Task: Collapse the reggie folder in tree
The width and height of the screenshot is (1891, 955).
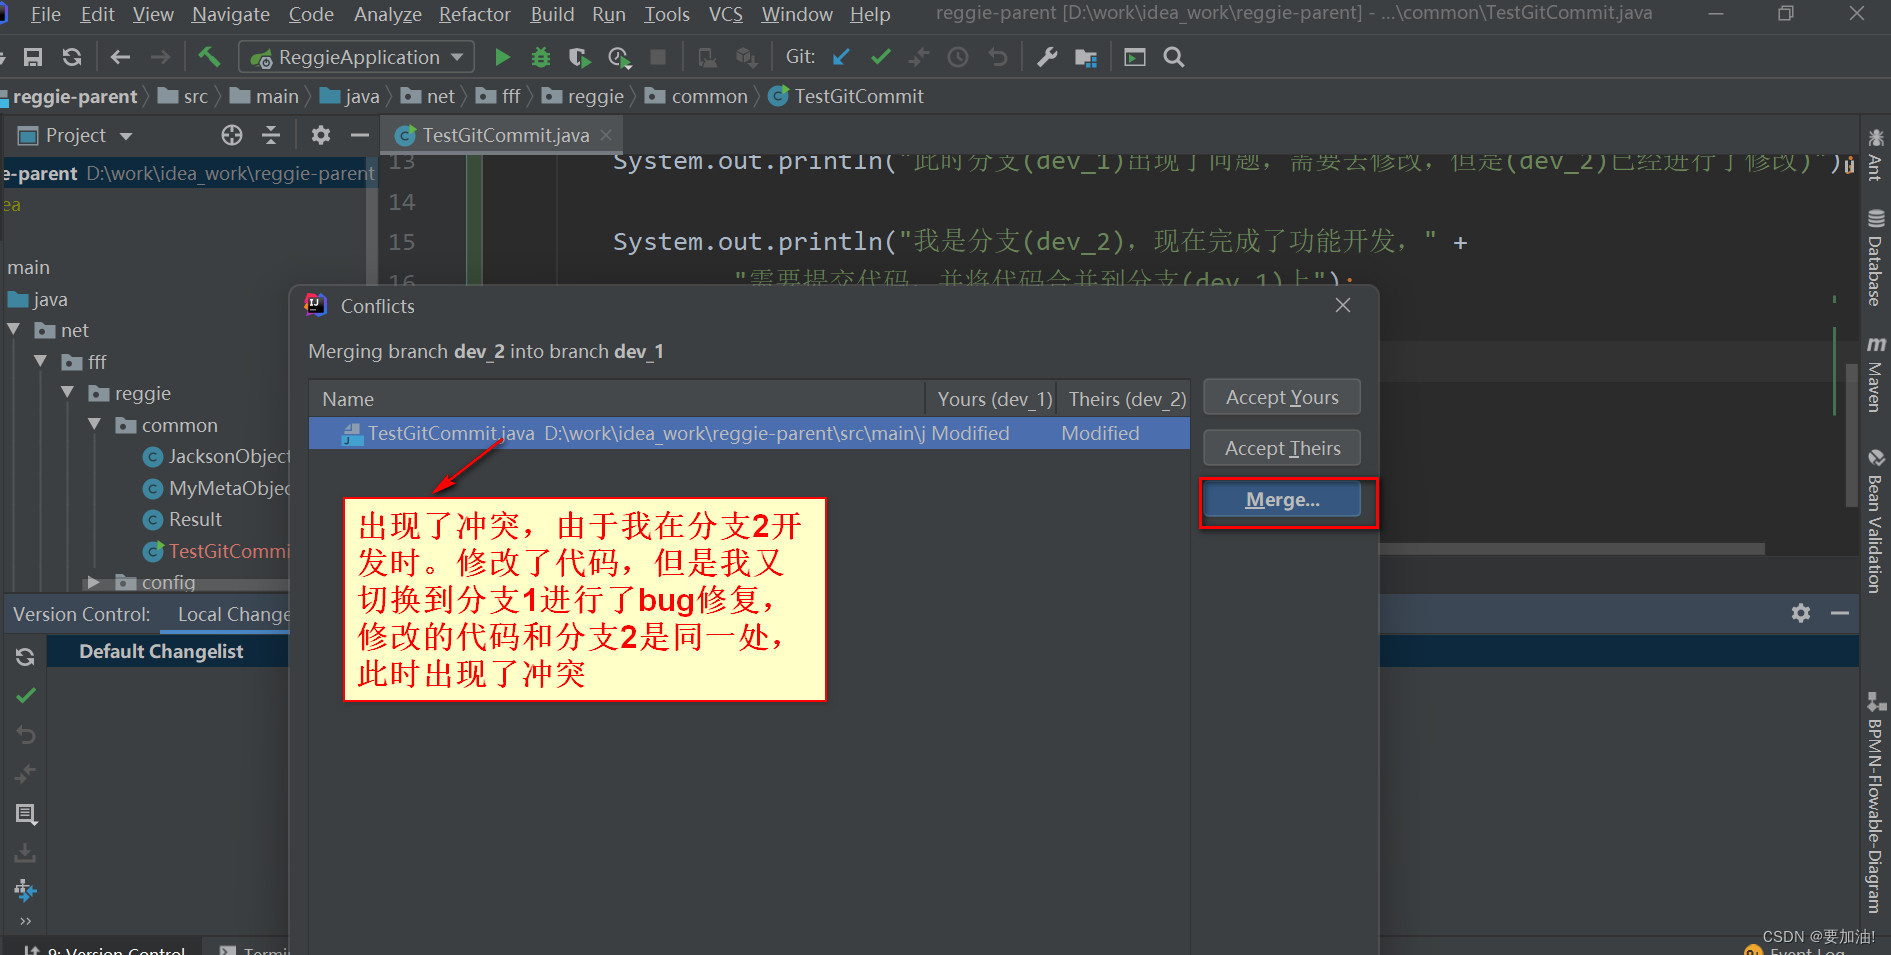Action: click(68, 393)
